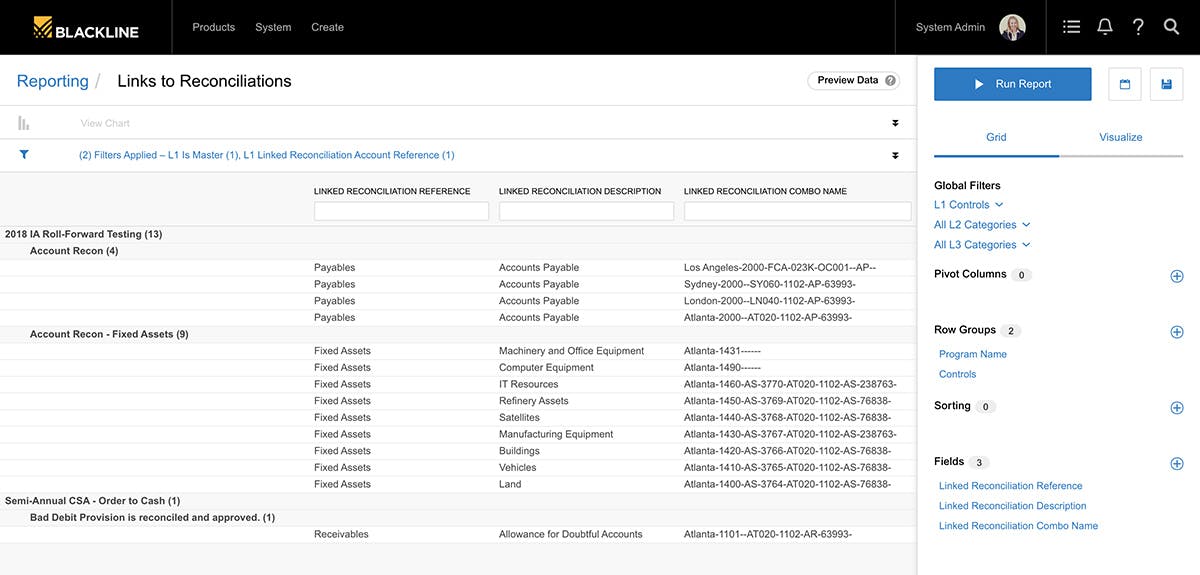Click Controls row group
Image resolution: width=1200 pixels, height=575 pixels.
coord(958,374)
